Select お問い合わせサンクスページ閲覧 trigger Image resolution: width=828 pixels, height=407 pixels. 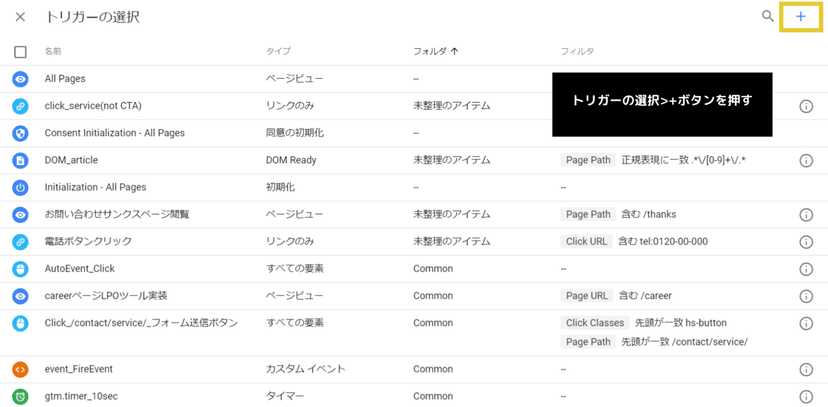click(117, 214)
